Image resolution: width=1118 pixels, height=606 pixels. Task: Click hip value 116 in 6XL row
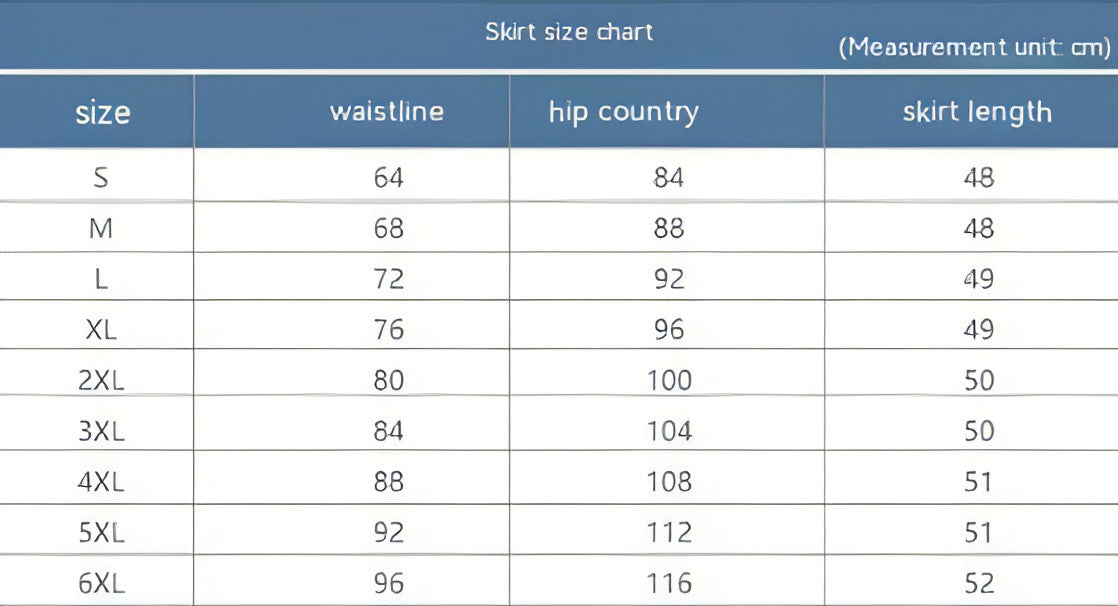pyautogui.click(x=669, y=583)
